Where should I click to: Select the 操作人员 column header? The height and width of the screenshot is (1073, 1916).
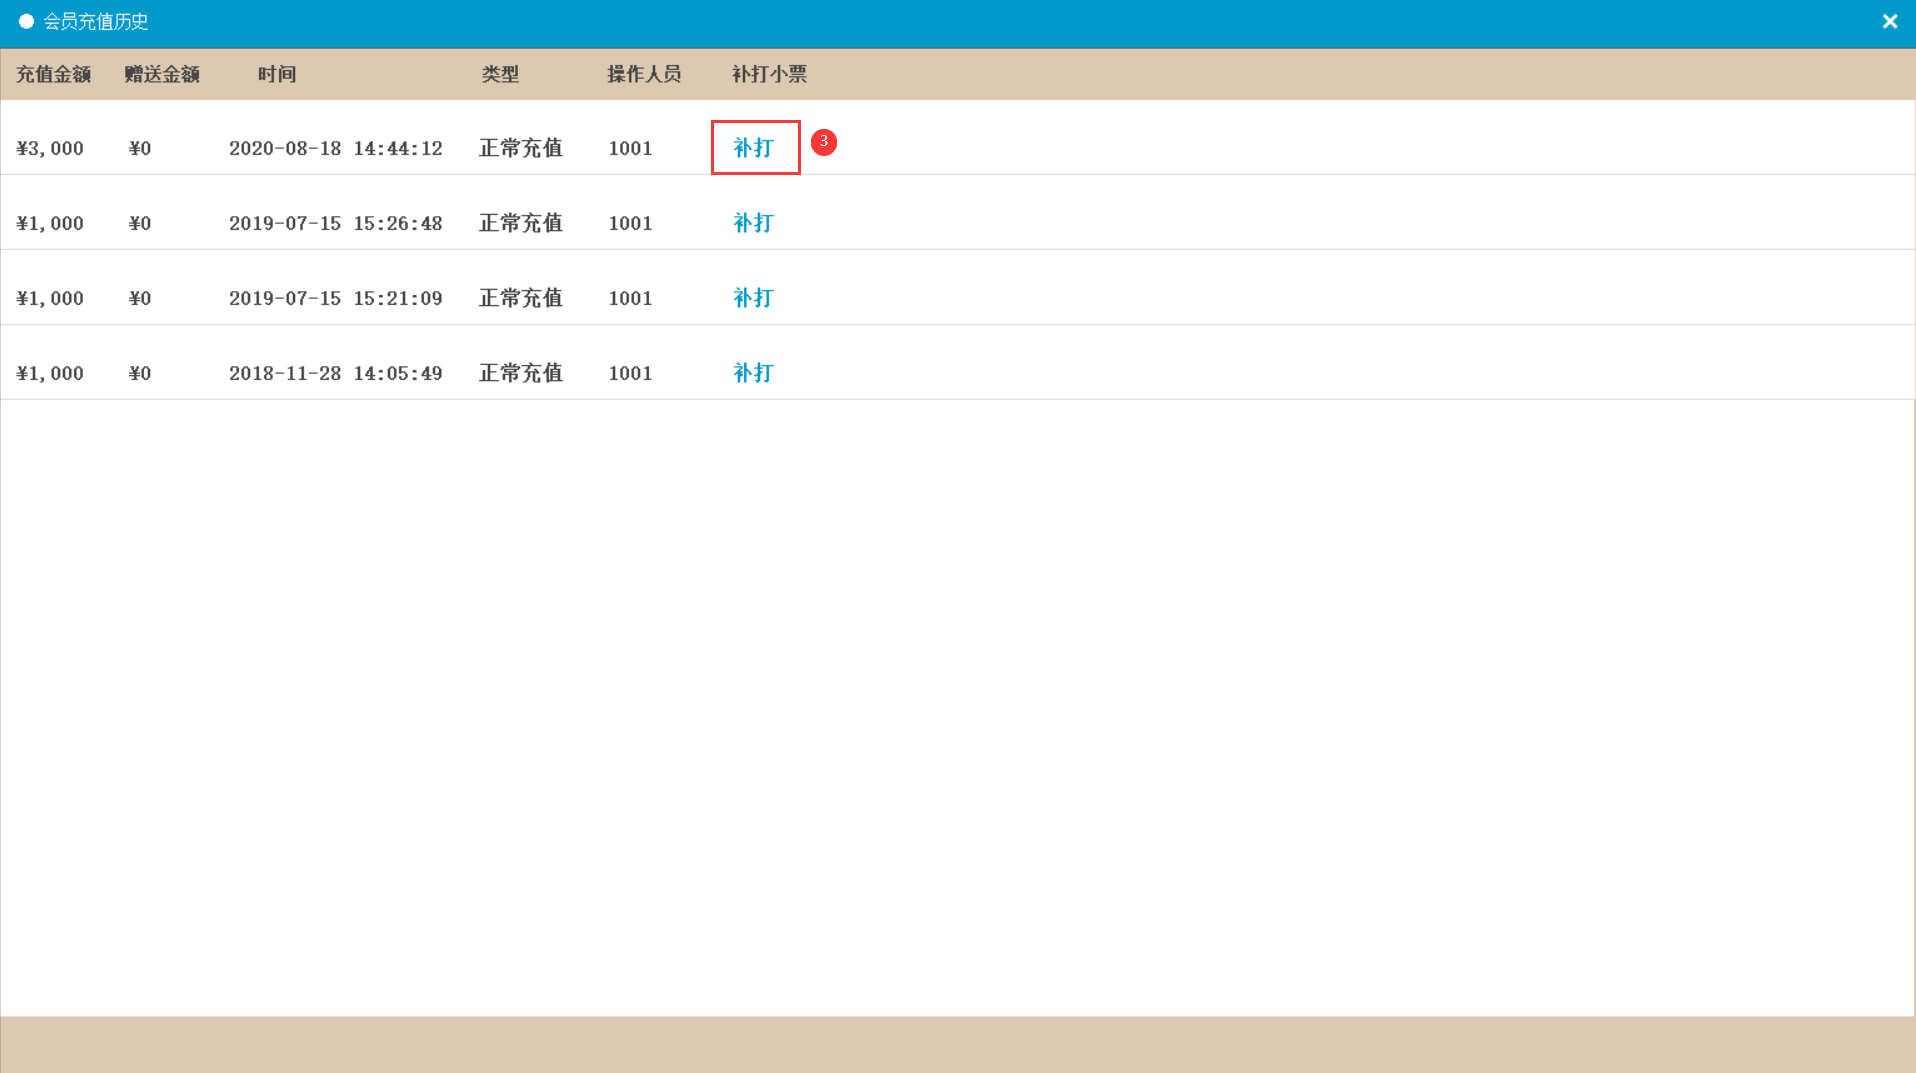pyautogui.click(x=644, y=75)
